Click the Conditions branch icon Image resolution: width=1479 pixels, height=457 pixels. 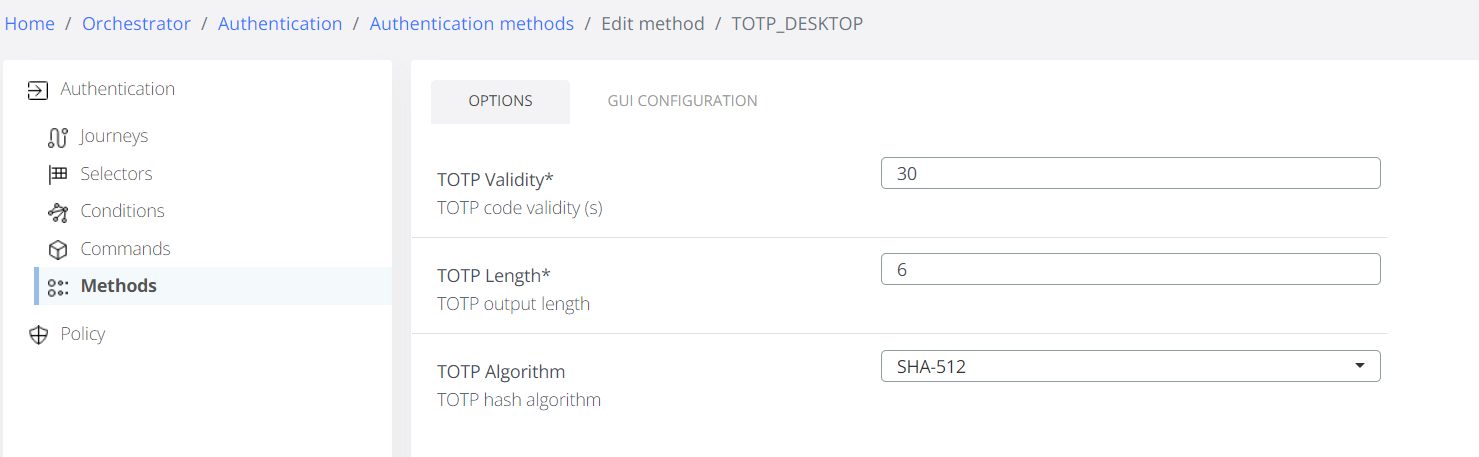tap(58, 212)
